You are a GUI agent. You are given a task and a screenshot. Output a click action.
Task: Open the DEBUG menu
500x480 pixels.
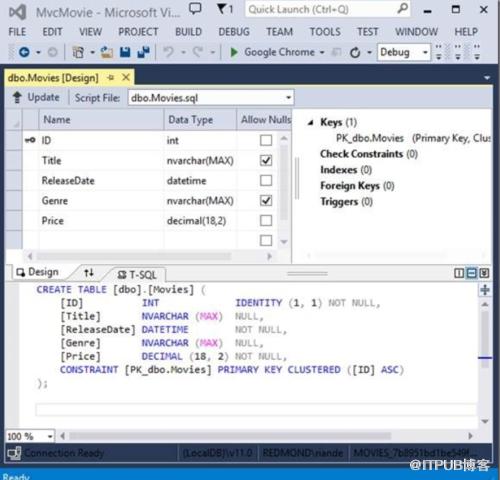234,32
